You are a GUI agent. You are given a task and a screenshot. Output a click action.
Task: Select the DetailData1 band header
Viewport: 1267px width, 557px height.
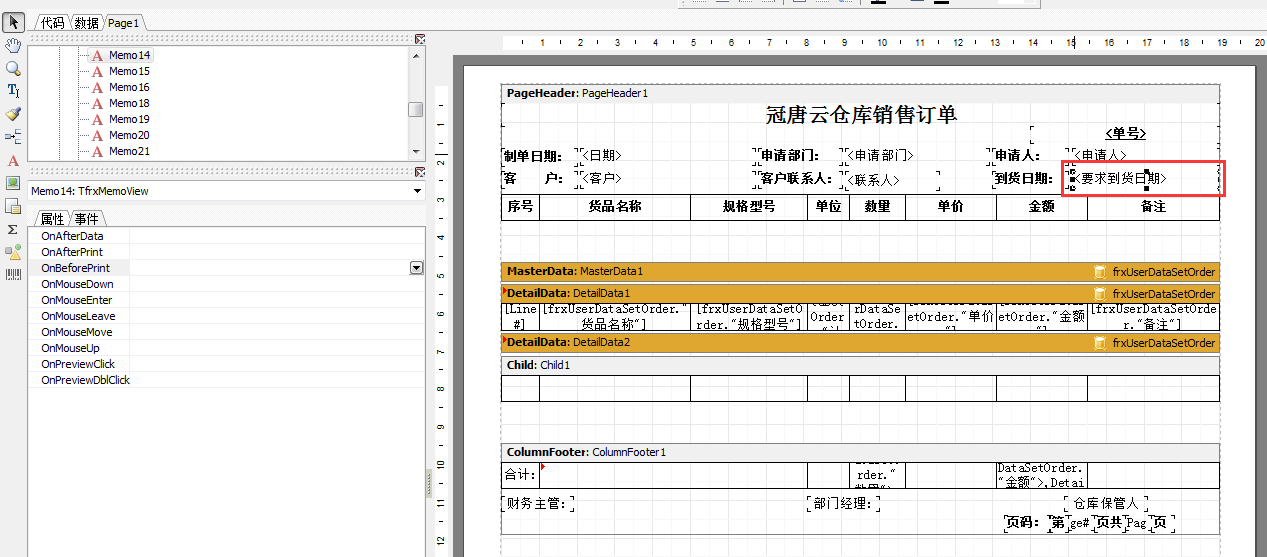pyautogui.click(x=860, y=293)
